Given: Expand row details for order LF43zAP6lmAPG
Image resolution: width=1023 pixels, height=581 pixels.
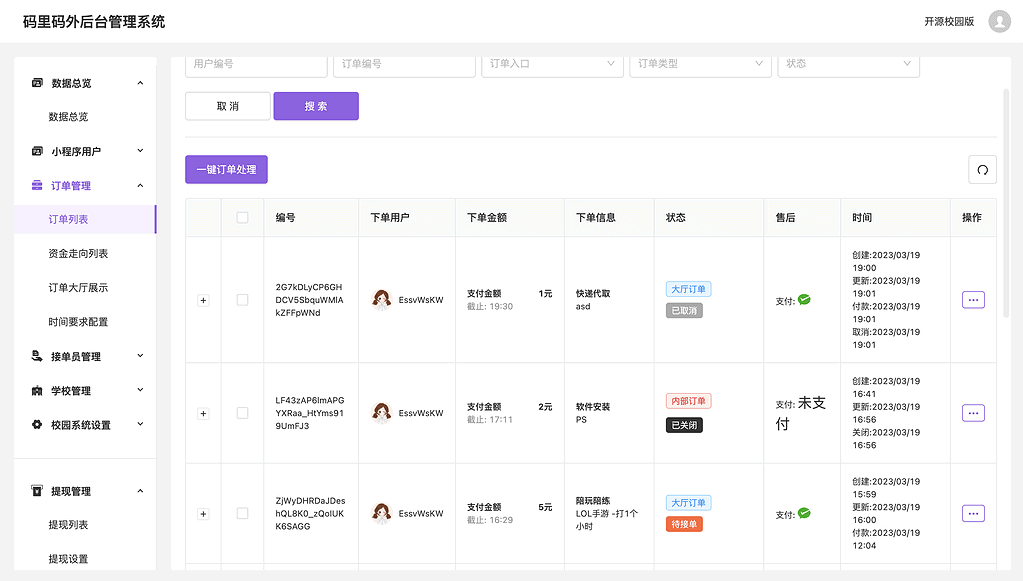Looking at the screenshot, I should click(x=204, y=413).
